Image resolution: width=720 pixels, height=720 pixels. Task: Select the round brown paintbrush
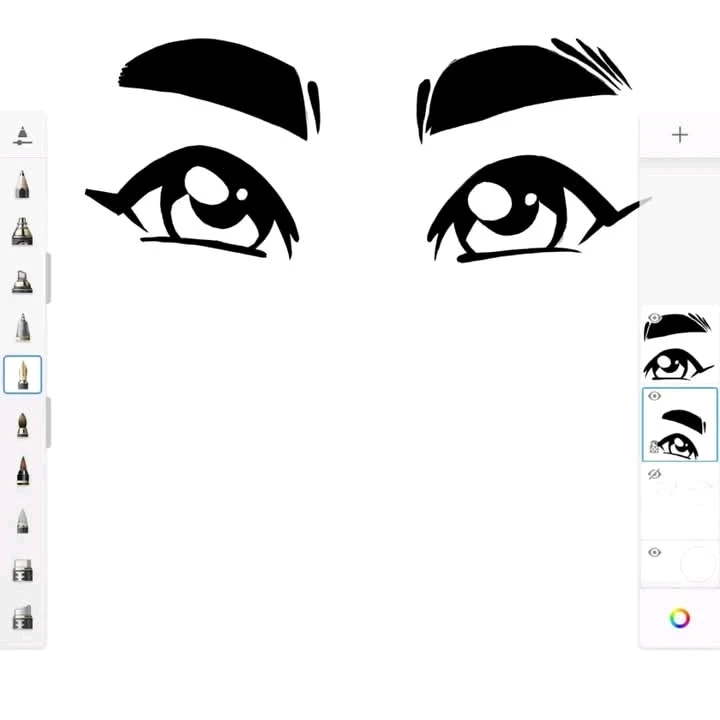coord(22,424)
